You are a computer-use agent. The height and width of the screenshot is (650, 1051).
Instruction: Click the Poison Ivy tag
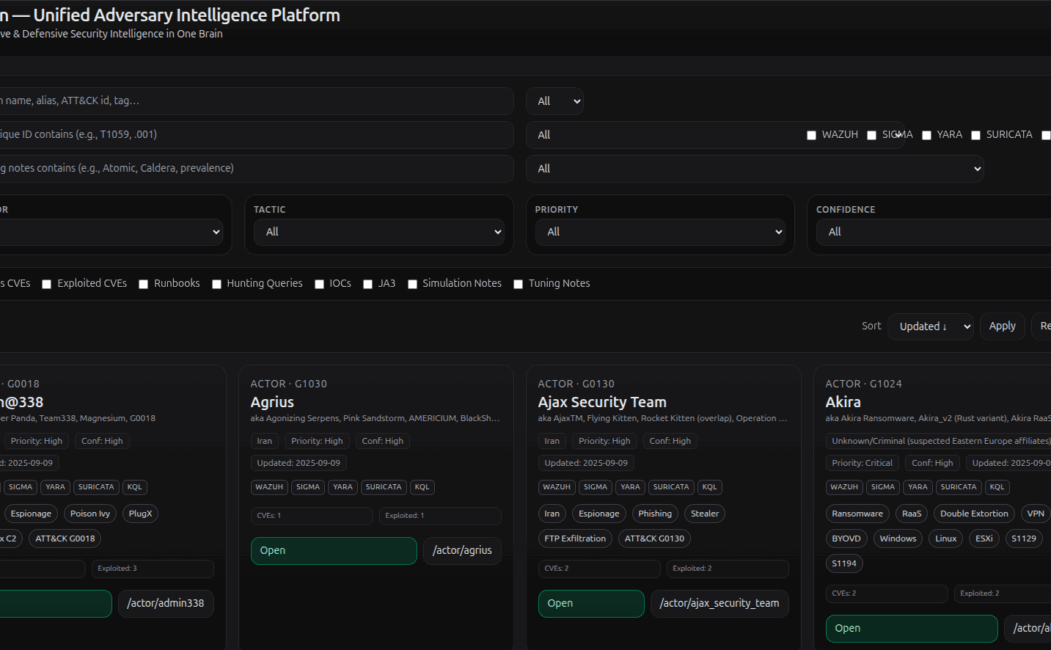tap(90, 514)
